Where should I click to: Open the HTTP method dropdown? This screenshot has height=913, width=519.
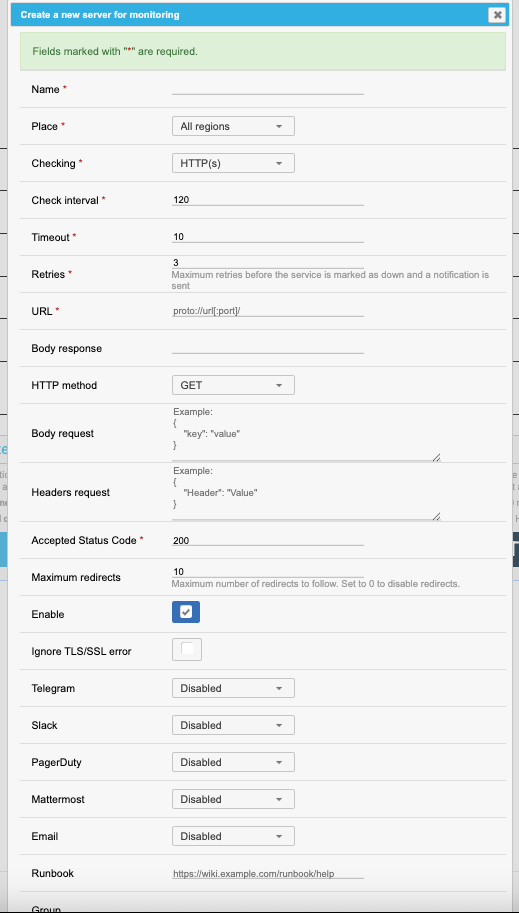click(x=233, y=385)
